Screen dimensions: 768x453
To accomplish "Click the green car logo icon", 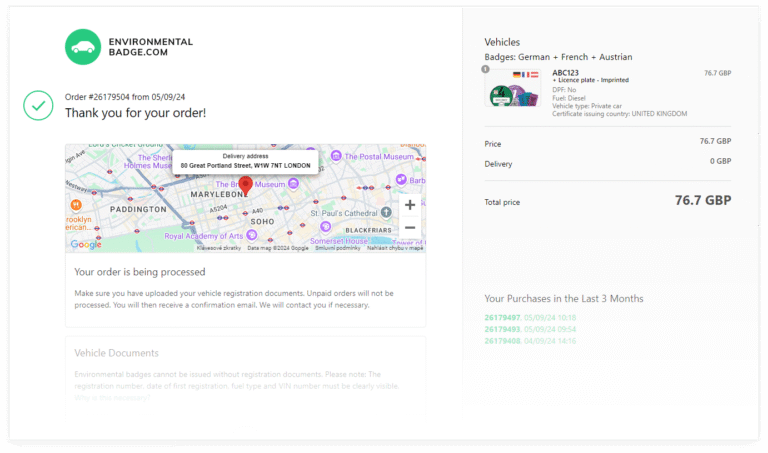I will coord(83,47).
